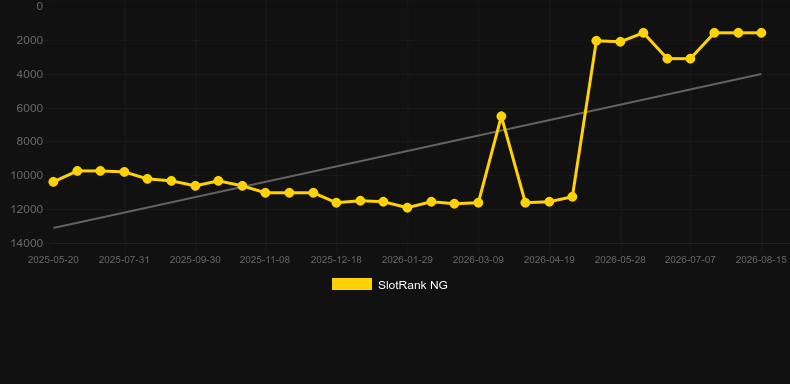Screen dimensions: 790x384
Task: Select the data point above 2025-11-08
Action: pyautogui.click(x=266, y=193)
